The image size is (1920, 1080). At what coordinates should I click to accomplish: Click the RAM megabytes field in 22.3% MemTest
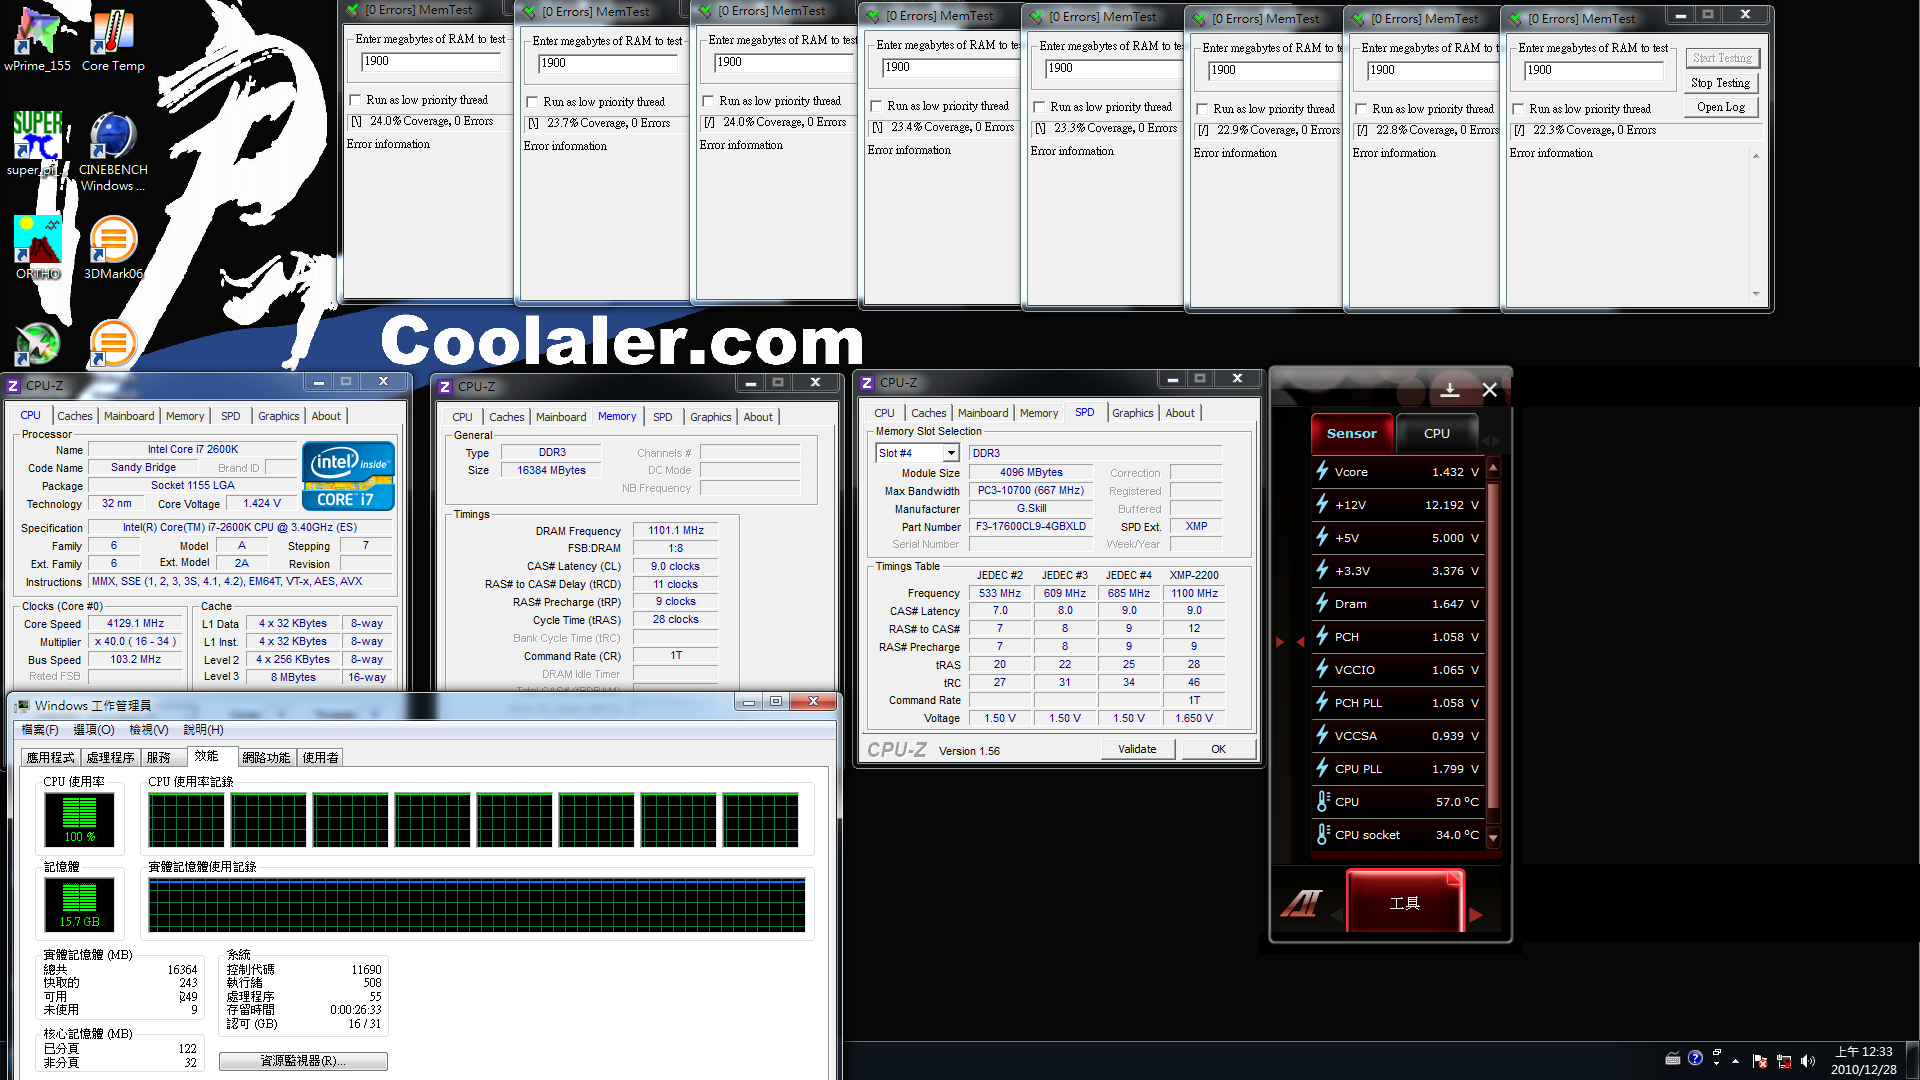(x=1594, y=70)
